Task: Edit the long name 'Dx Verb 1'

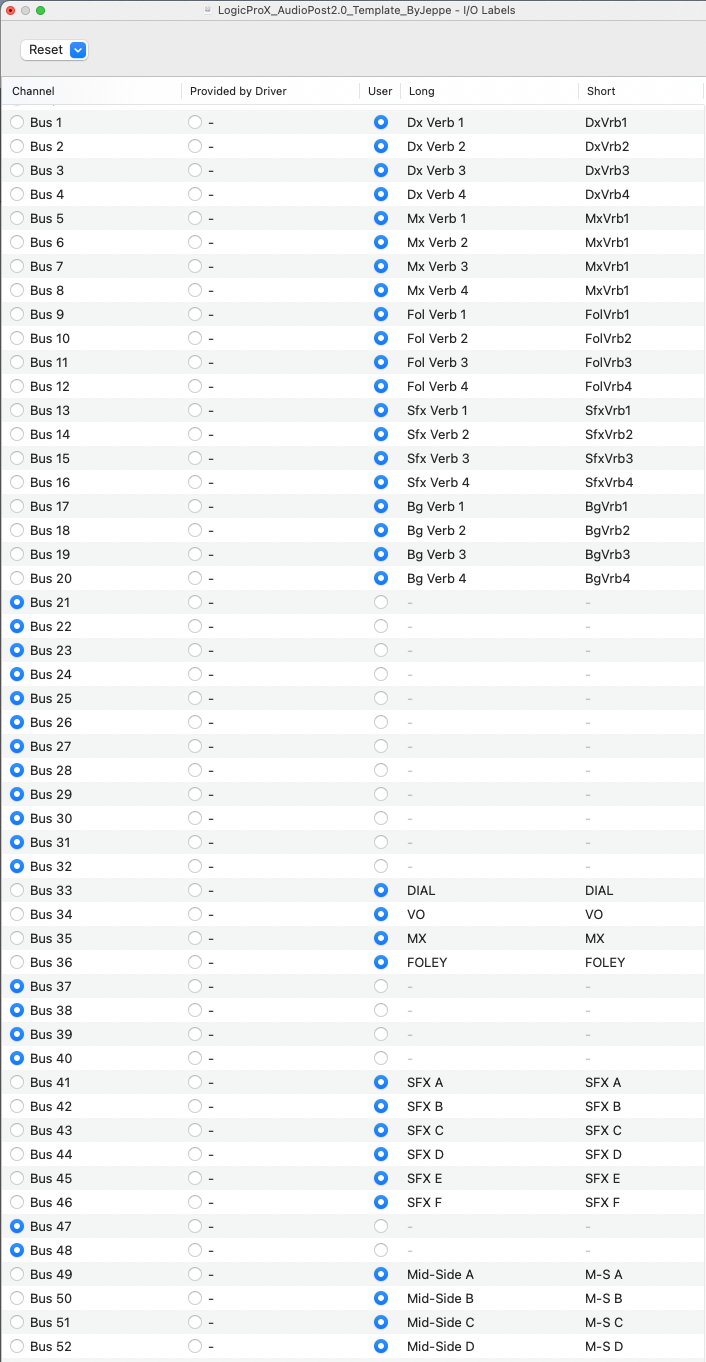Action: [x=436, y=122]
